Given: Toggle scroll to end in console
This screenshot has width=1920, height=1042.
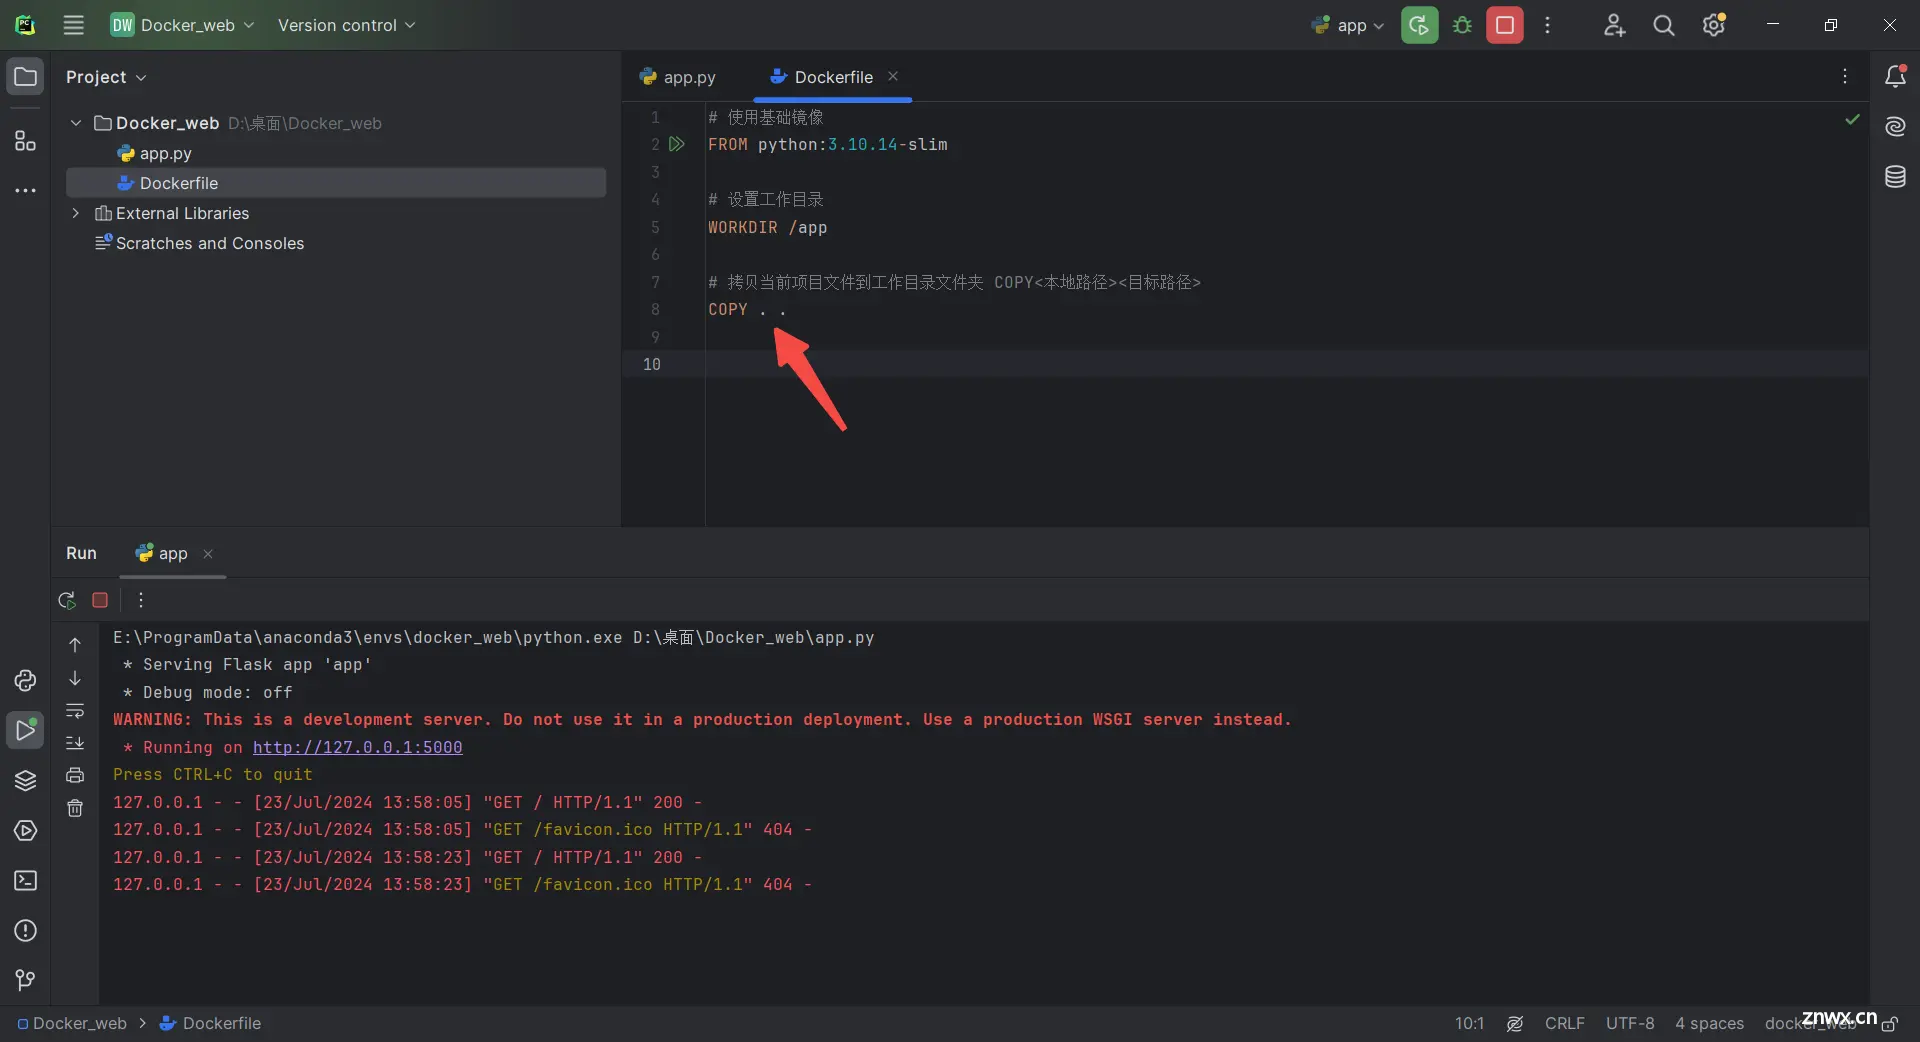Looking at the screenshot, I should [75, 743].
